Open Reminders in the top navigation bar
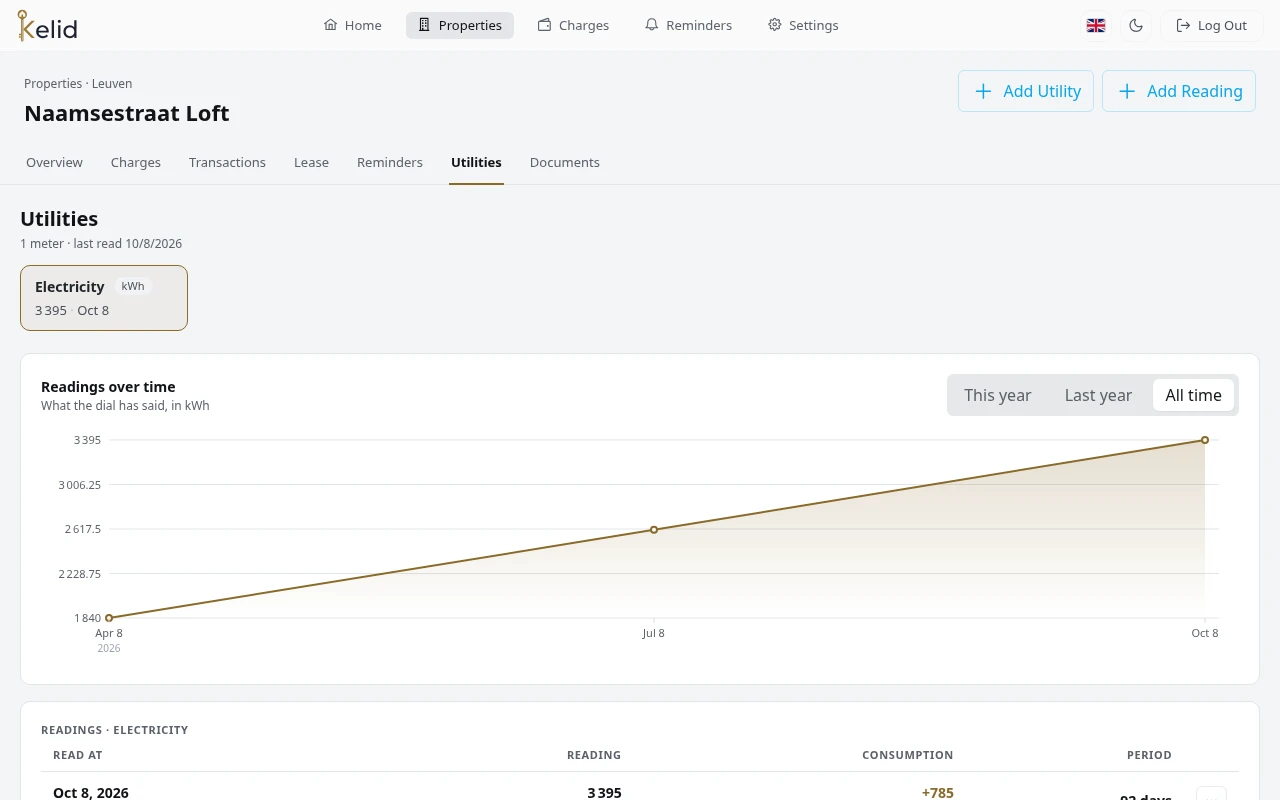The height and width of the screenshot is (800, 1280). point(688,25)
